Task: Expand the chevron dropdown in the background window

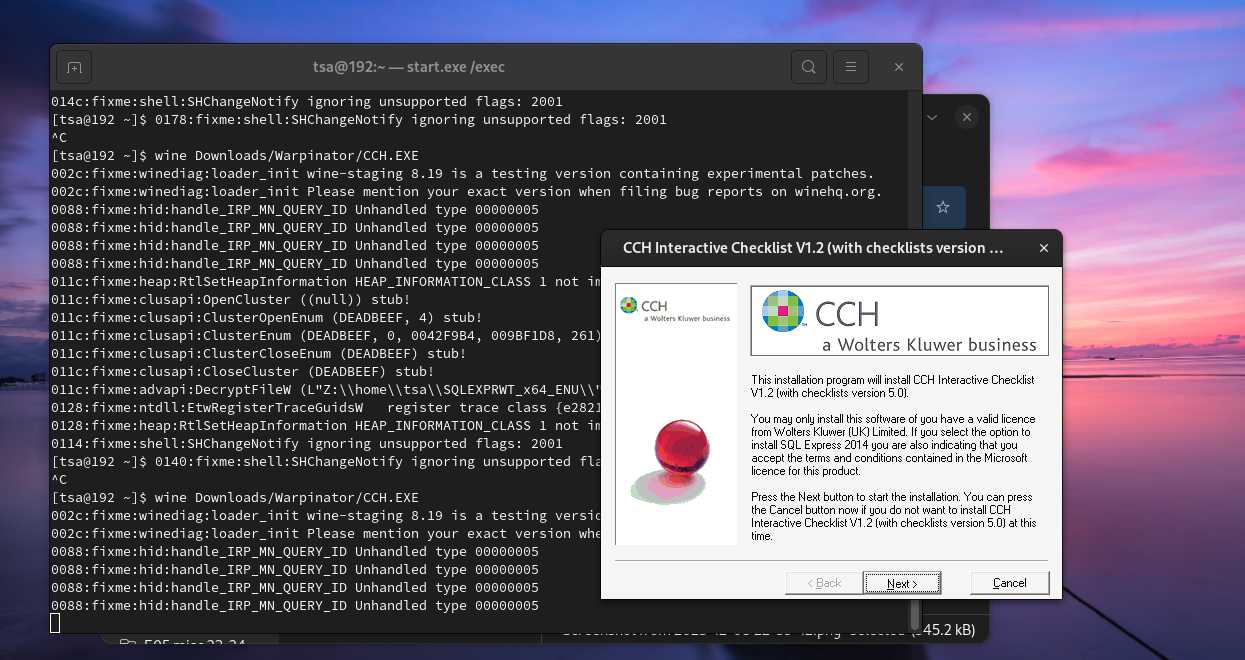Action: (x=932, y=117)
